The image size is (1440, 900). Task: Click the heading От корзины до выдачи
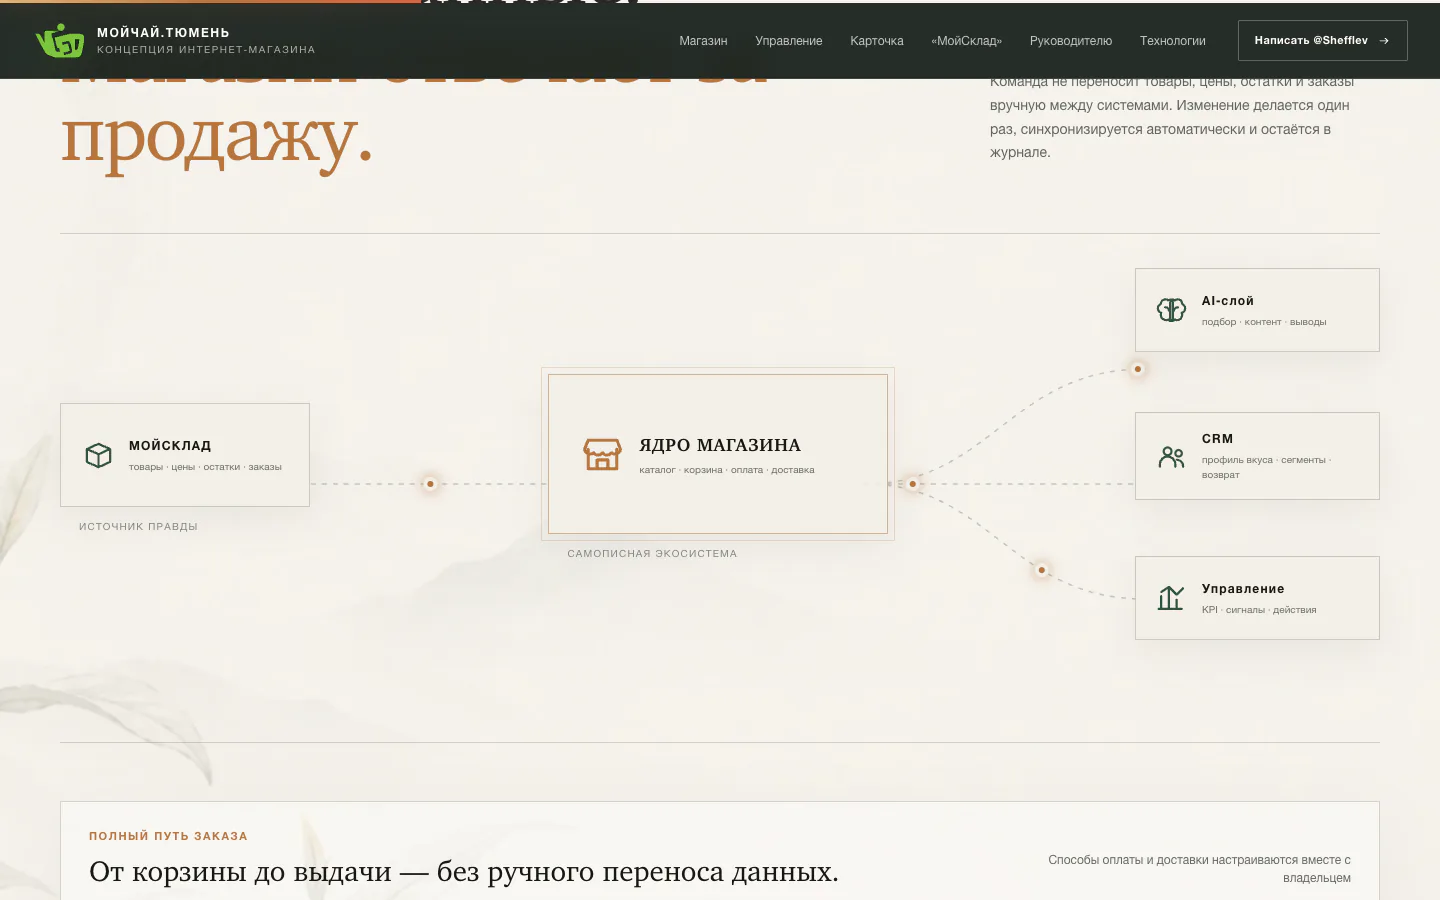(x=464, y=872)
